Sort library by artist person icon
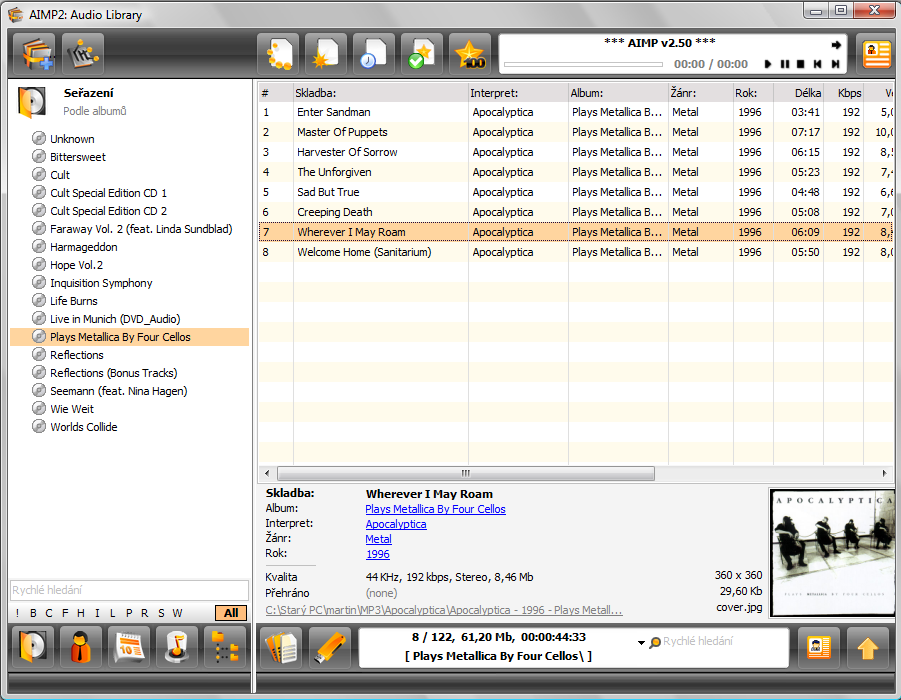This screenshot has height=700, width=901. [x=81, y=647]
